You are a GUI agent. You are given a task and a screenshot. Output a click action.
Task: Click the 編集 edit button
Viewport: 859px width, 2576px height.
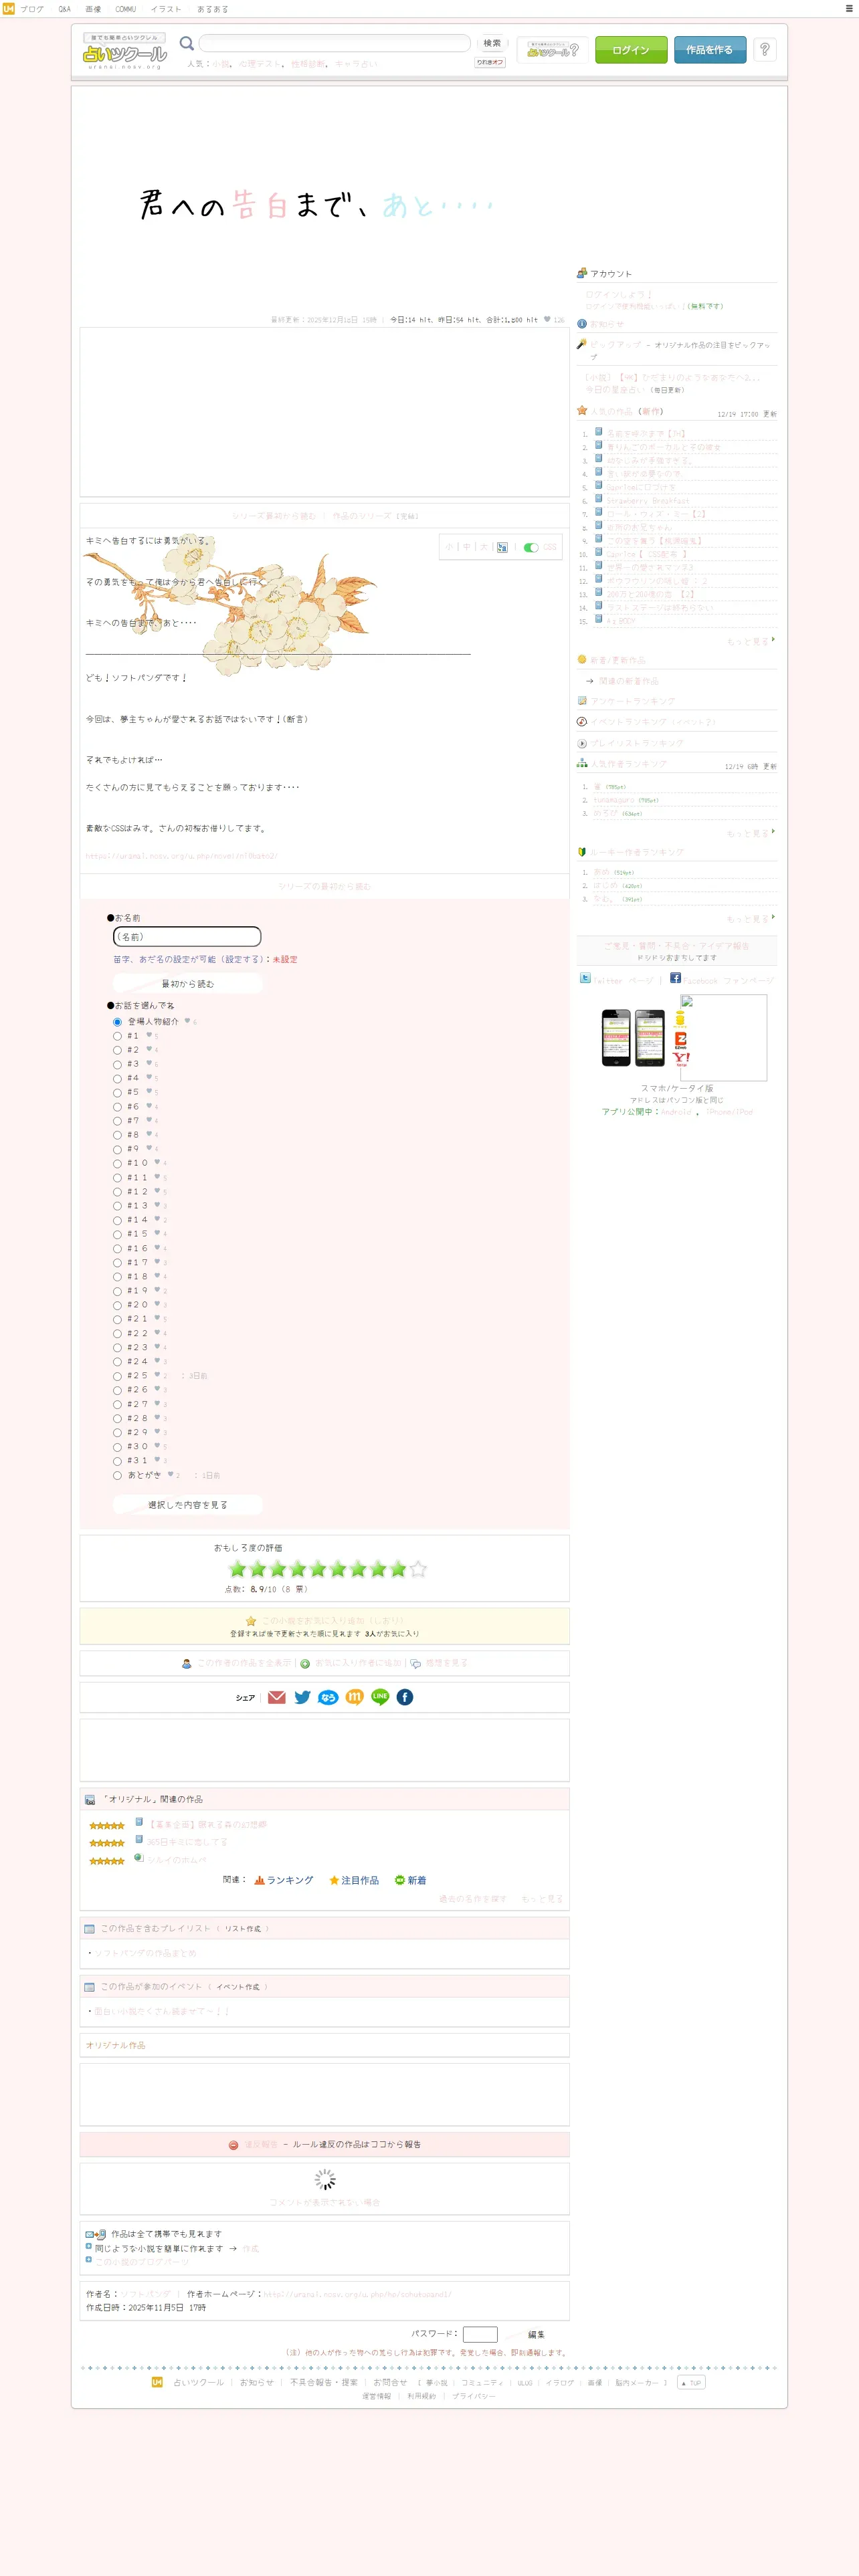click(536, 2335)
